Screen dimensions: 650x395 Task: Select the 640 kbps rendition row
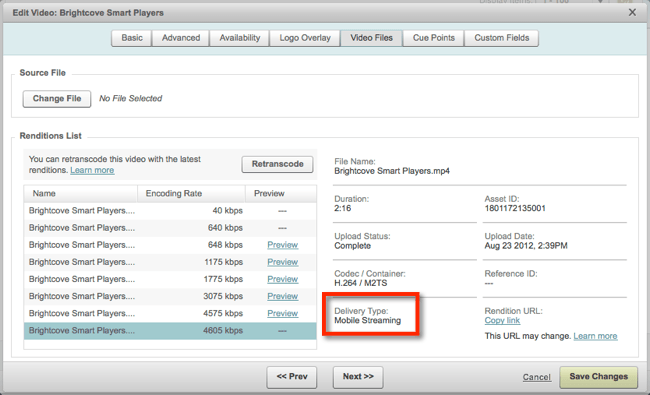pyautogui.click(x=170, y=228)
